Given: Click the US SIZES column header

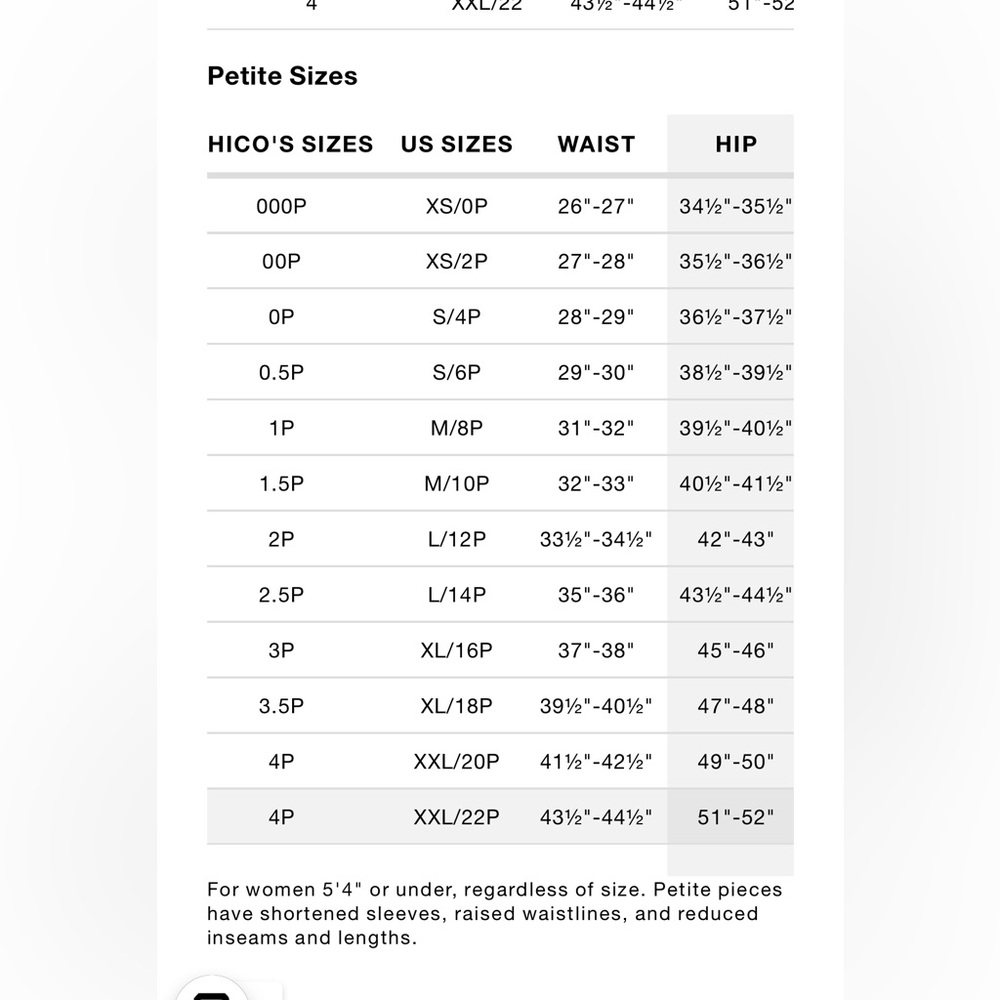Looking at the screenshot, I should coord(457,144).
